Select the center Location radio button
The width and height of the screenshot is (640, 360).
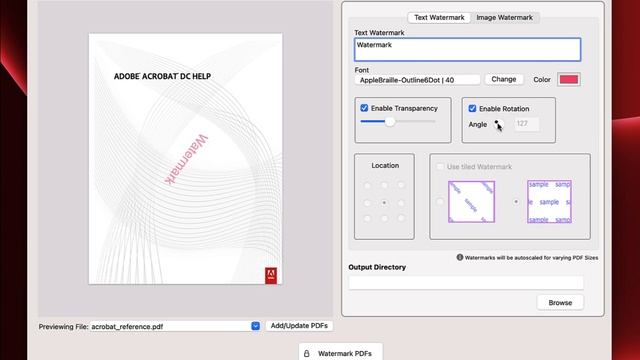[x=384, y=202]
